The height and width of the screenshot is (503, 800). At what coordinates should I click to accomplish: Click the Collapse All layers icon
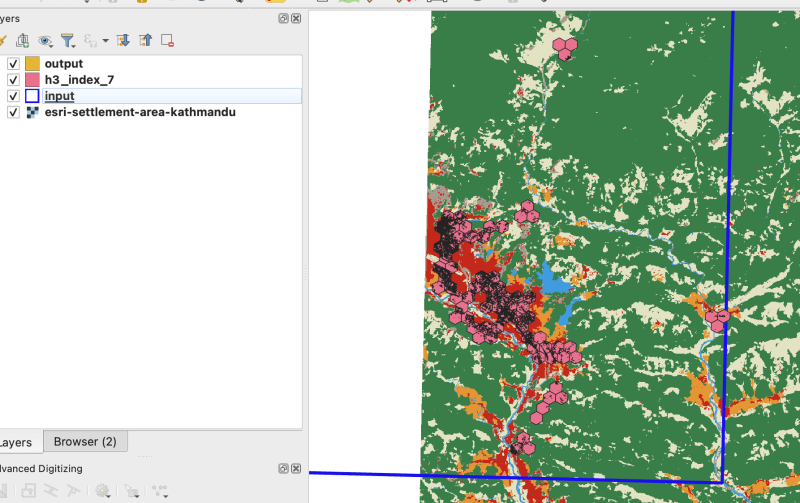pos(146,41)
